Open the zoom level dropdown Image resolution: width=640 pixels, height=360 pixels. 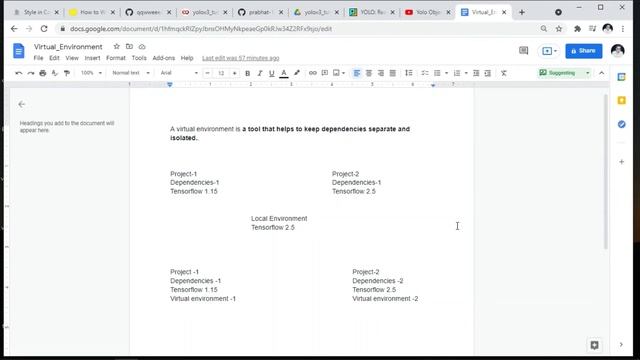point(91,73)
